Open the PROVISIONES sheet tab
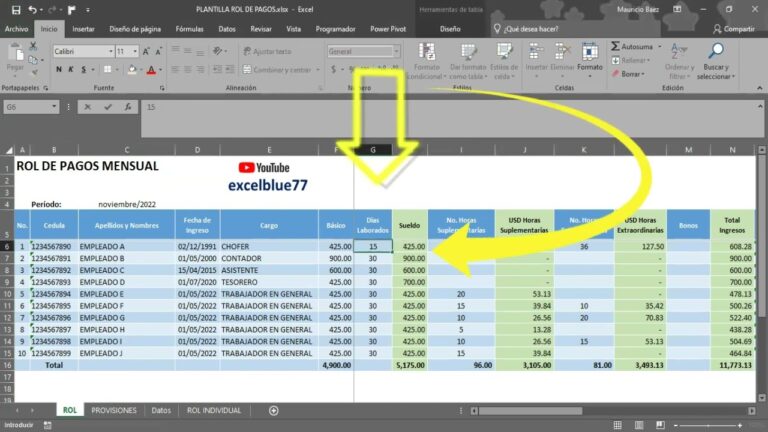The height and width of the screenshot is (432, 768). pos(114,410)
